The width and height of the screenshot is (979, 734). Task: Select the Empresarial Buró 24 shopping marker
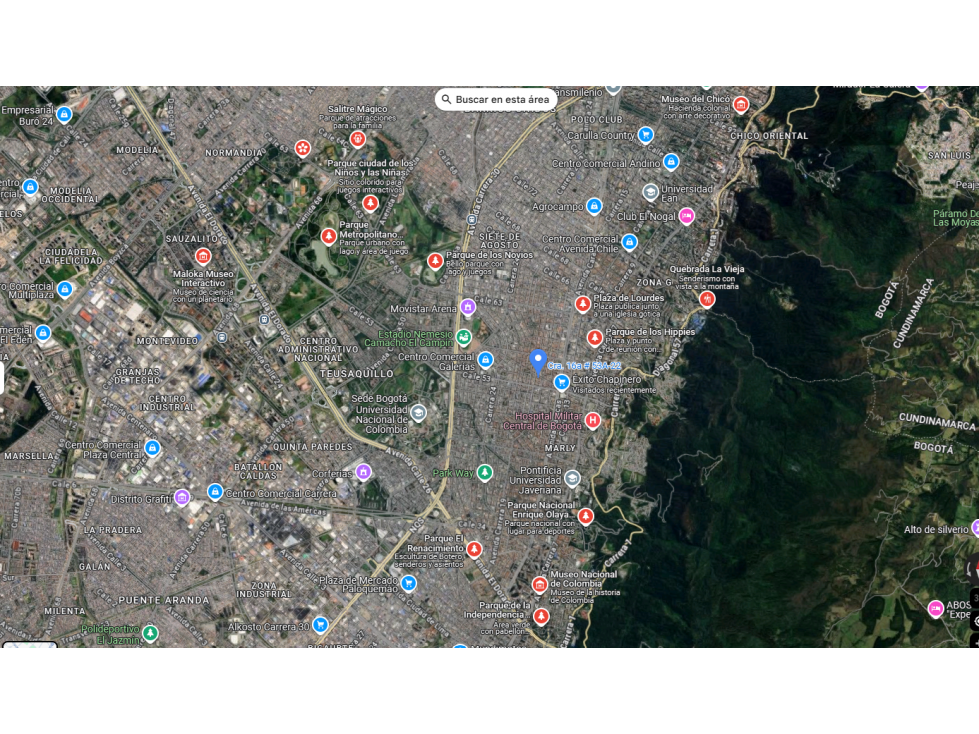coord(64,114)
